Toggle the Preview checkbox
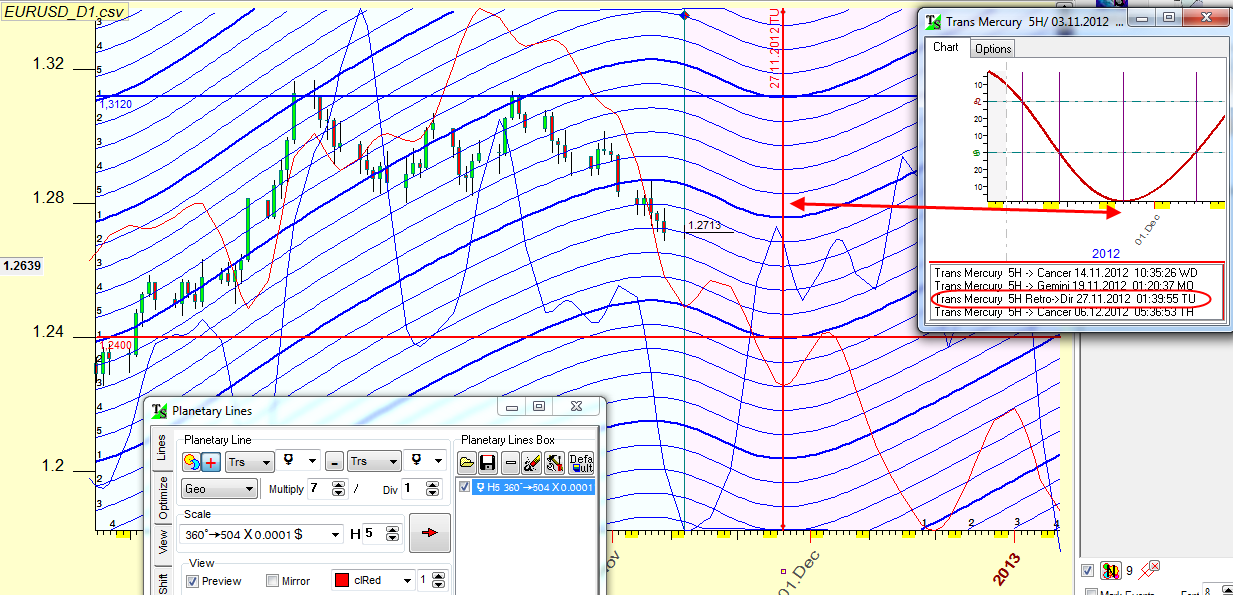This screenshot has width=1233, height=595. (192, 581)
